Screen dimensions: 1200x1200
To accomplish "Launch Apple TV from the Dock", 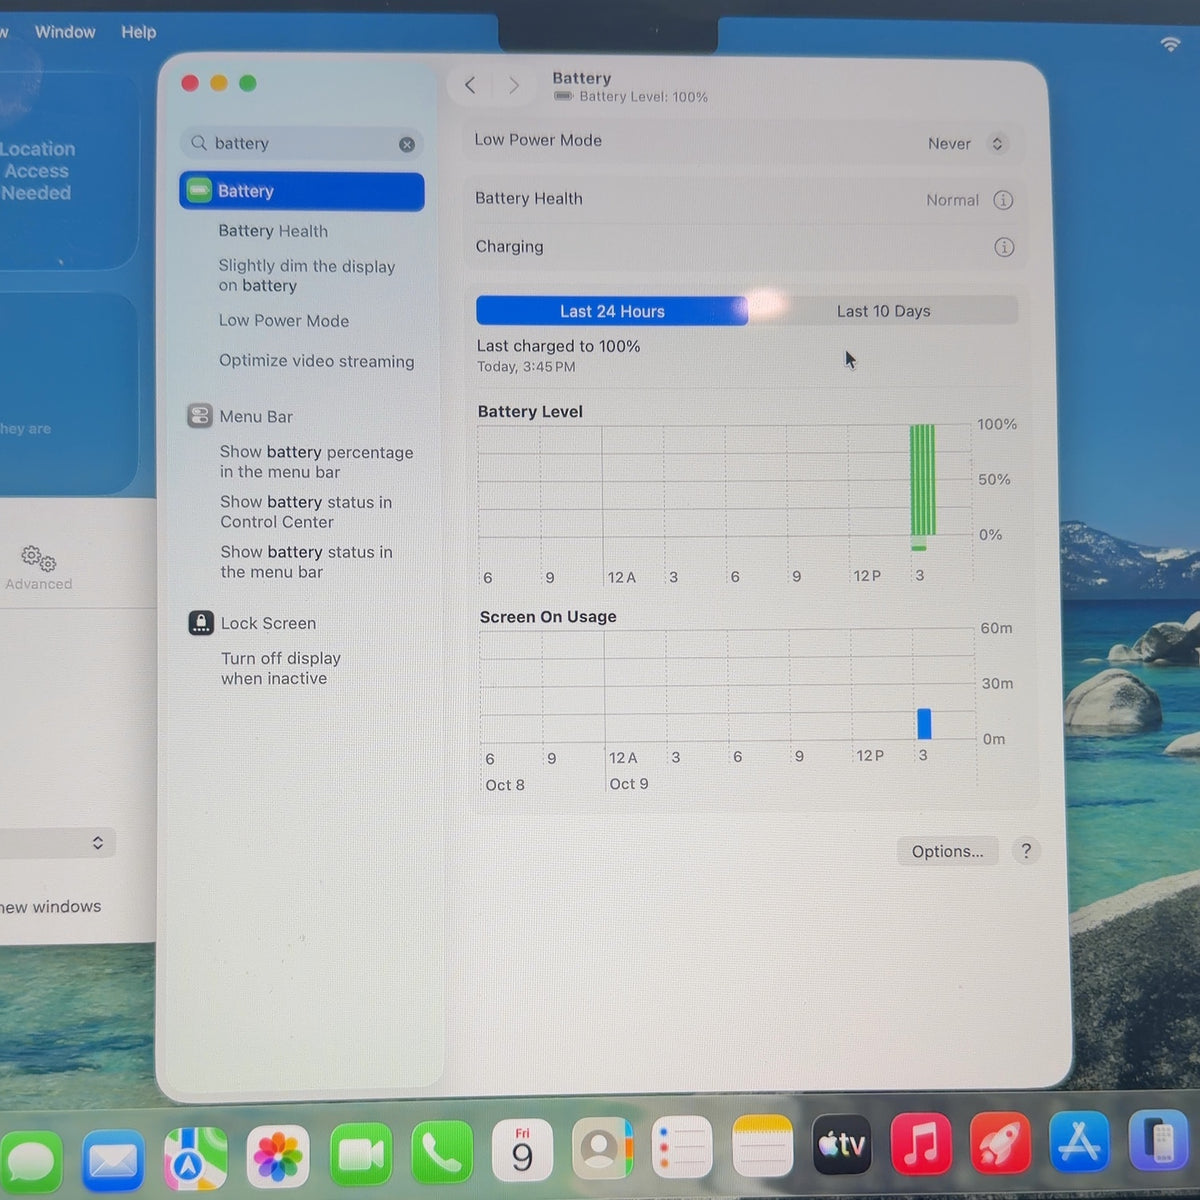I will click(x=842, y=1143).
